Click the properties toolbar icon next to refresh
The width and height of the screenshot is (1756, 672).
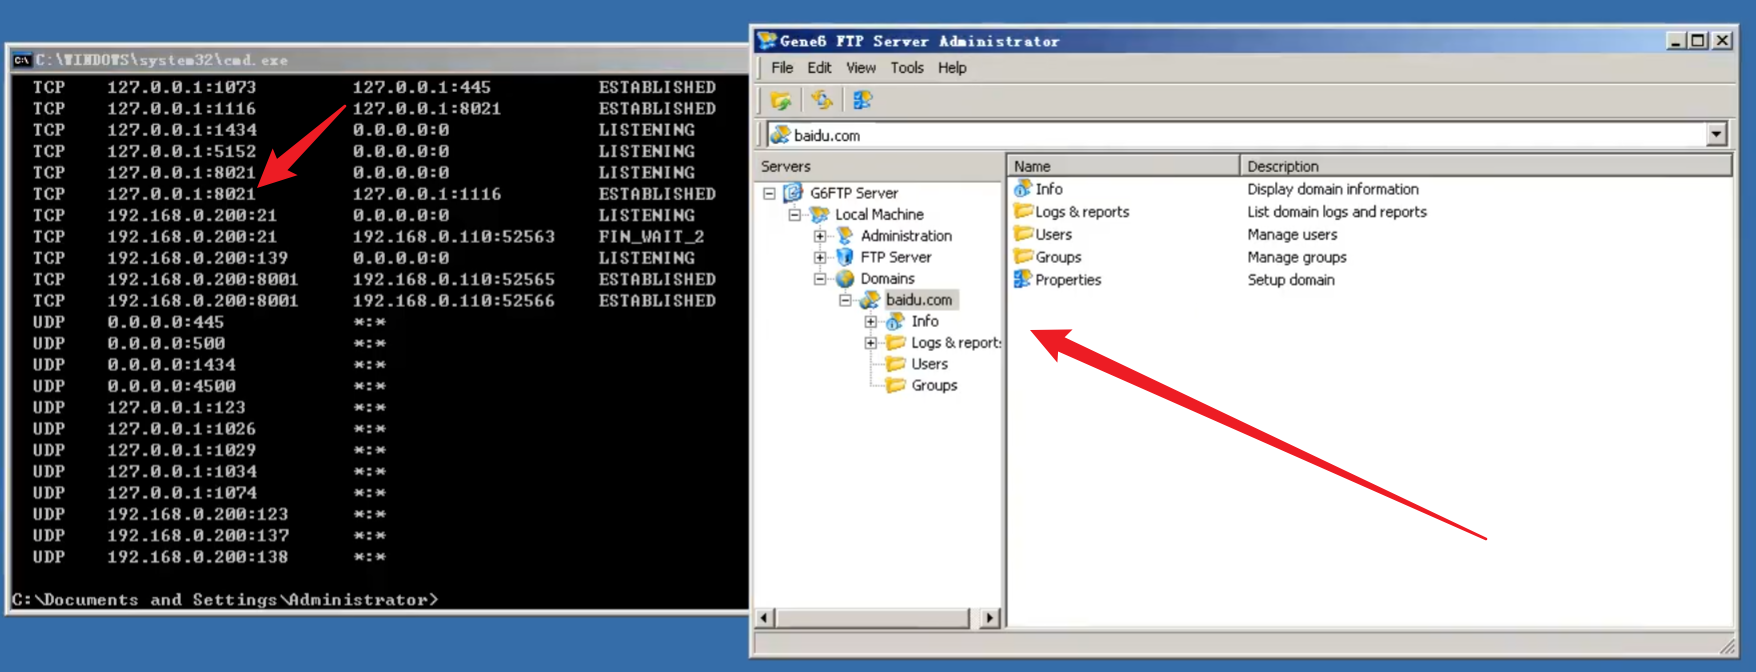[862, 100]
